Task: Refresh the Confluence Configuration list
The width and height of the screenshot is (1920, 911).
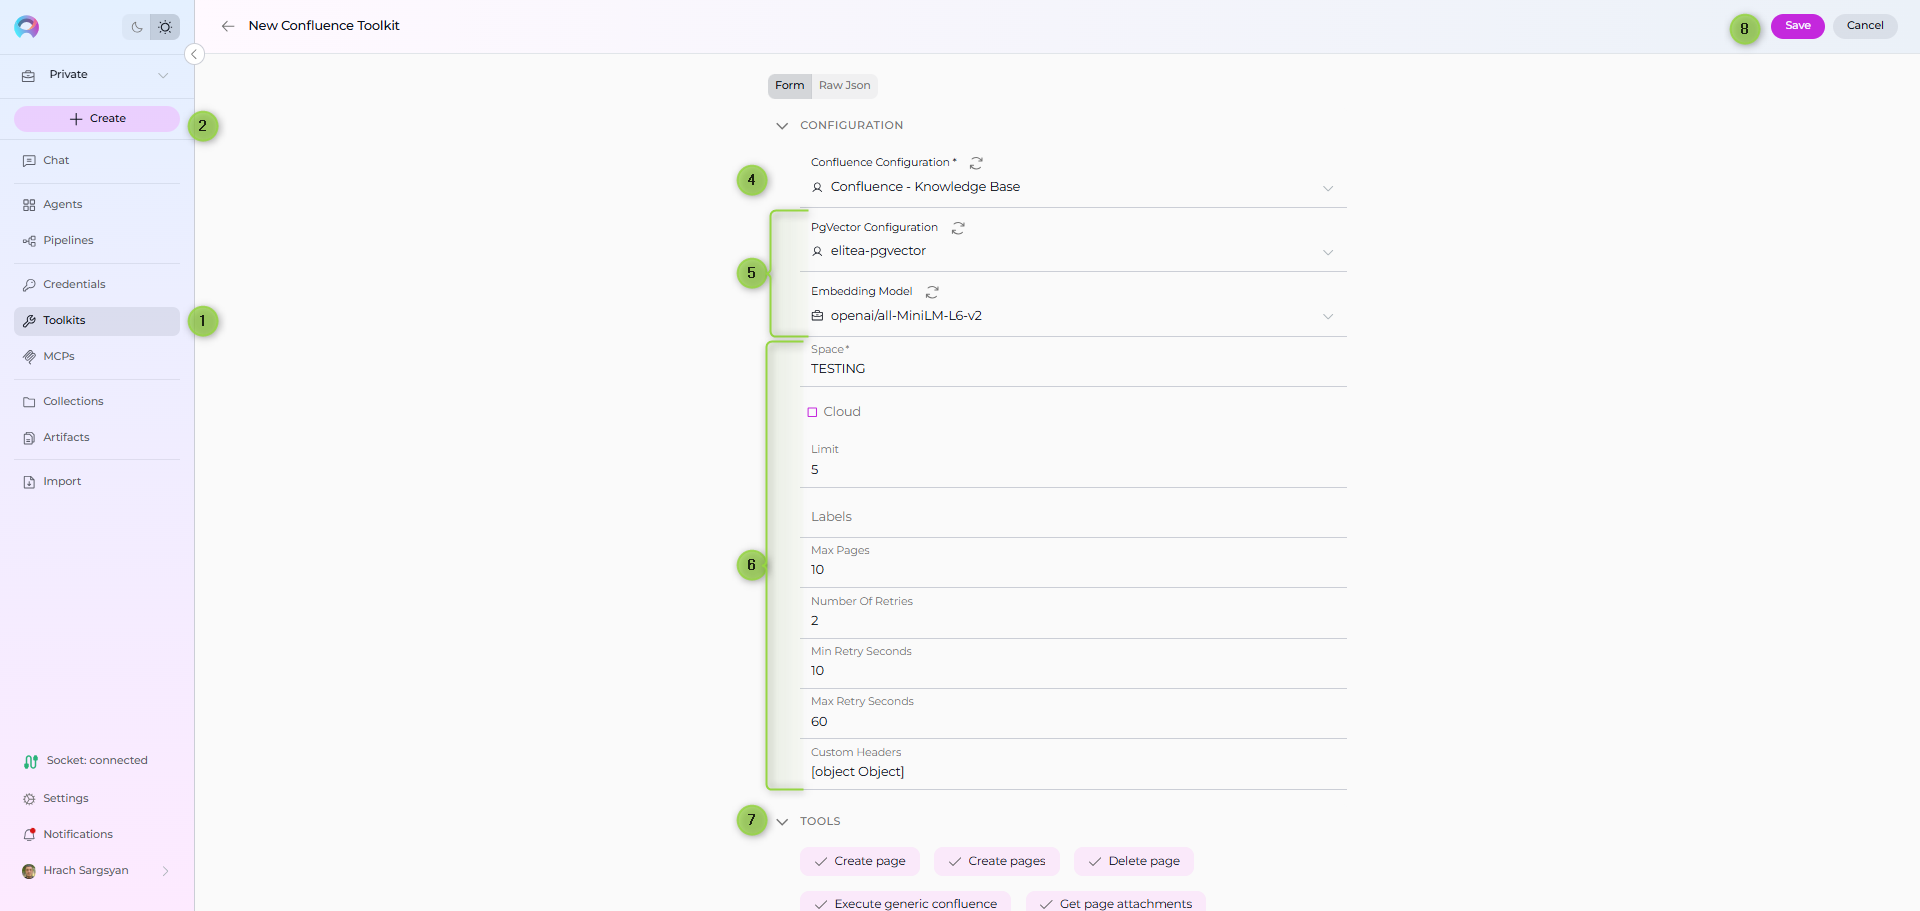Action: 976,163
